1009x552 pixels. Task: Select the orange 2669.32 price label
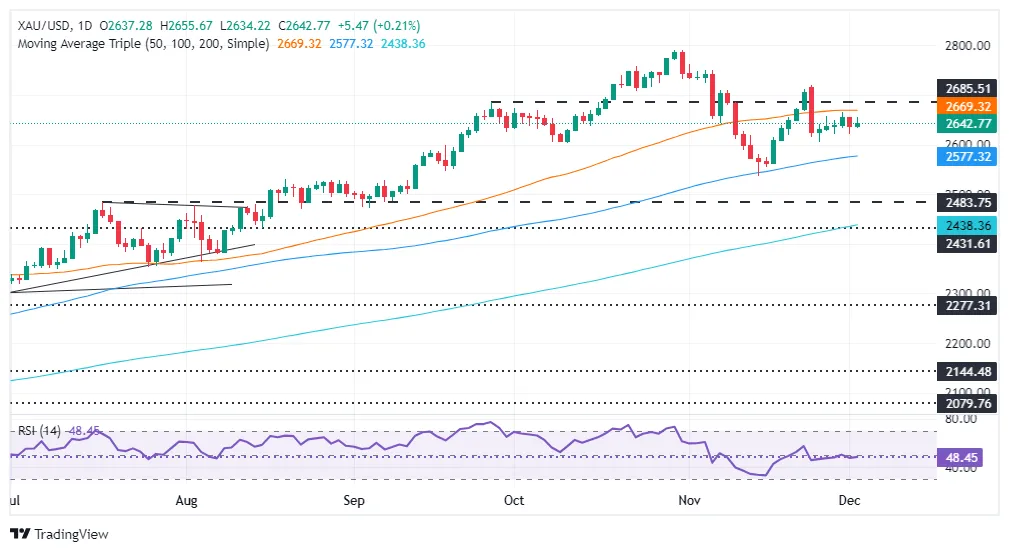[967, 107]
